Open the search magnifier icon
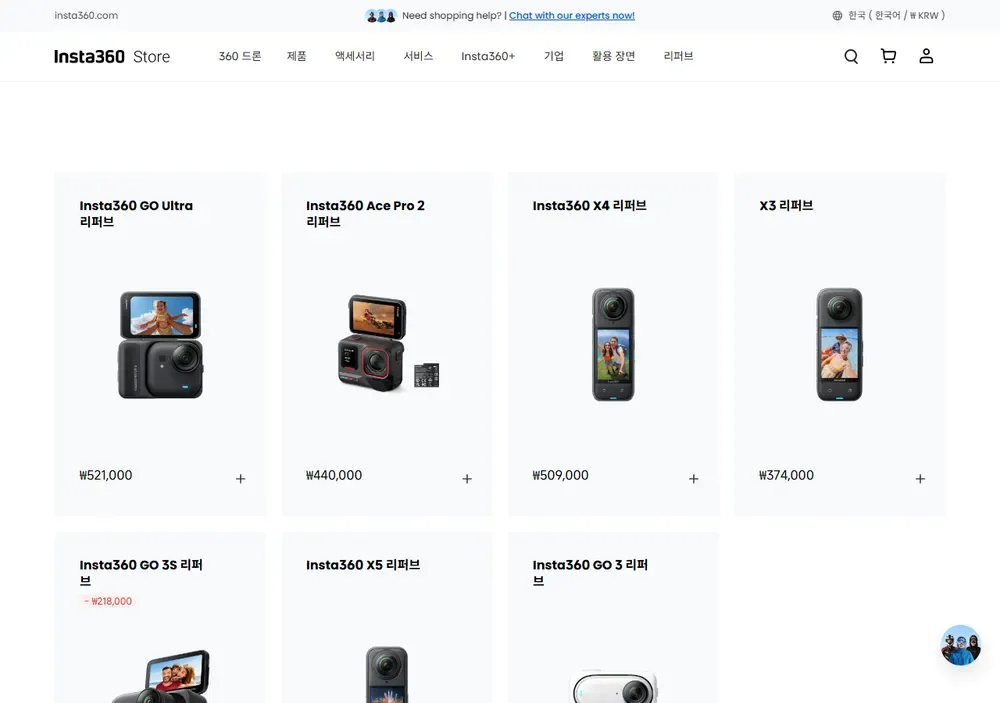This screenshot has height=703, width=1000. pos(851,57)
